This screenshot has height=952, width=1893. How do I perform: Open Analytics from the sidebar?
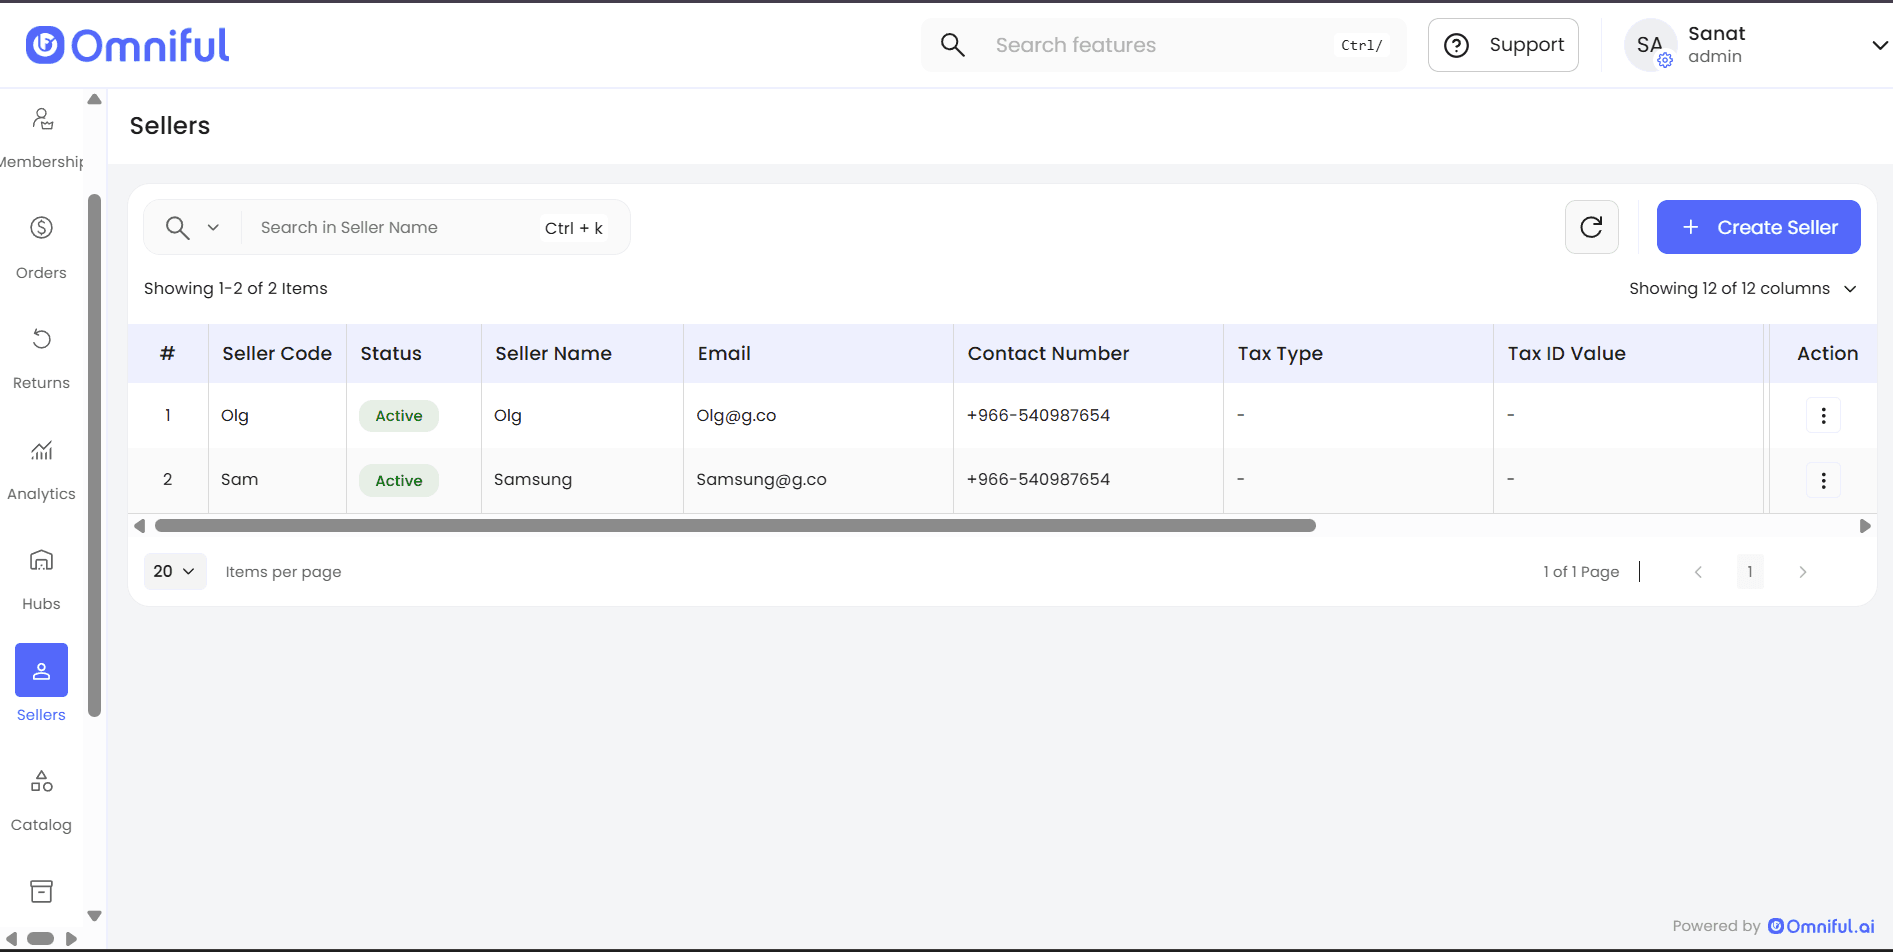click(41, 451)
